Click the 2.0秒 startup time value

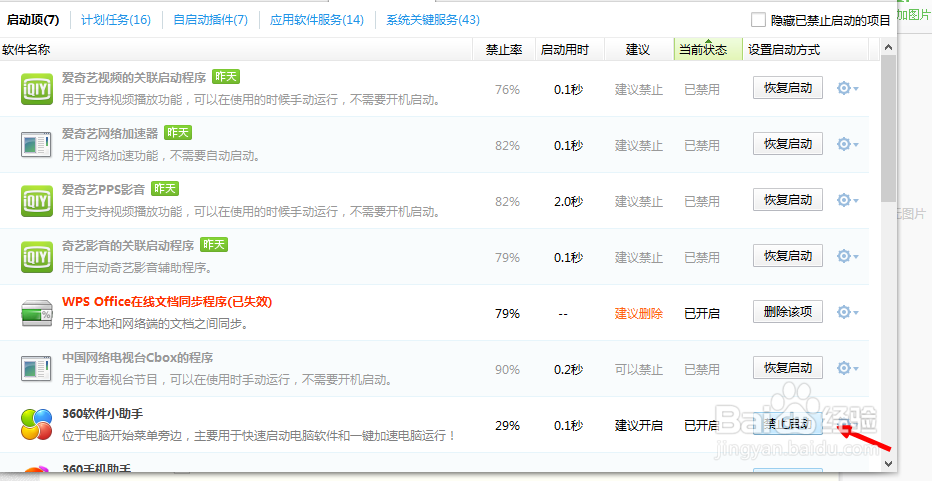pos(568,202)
